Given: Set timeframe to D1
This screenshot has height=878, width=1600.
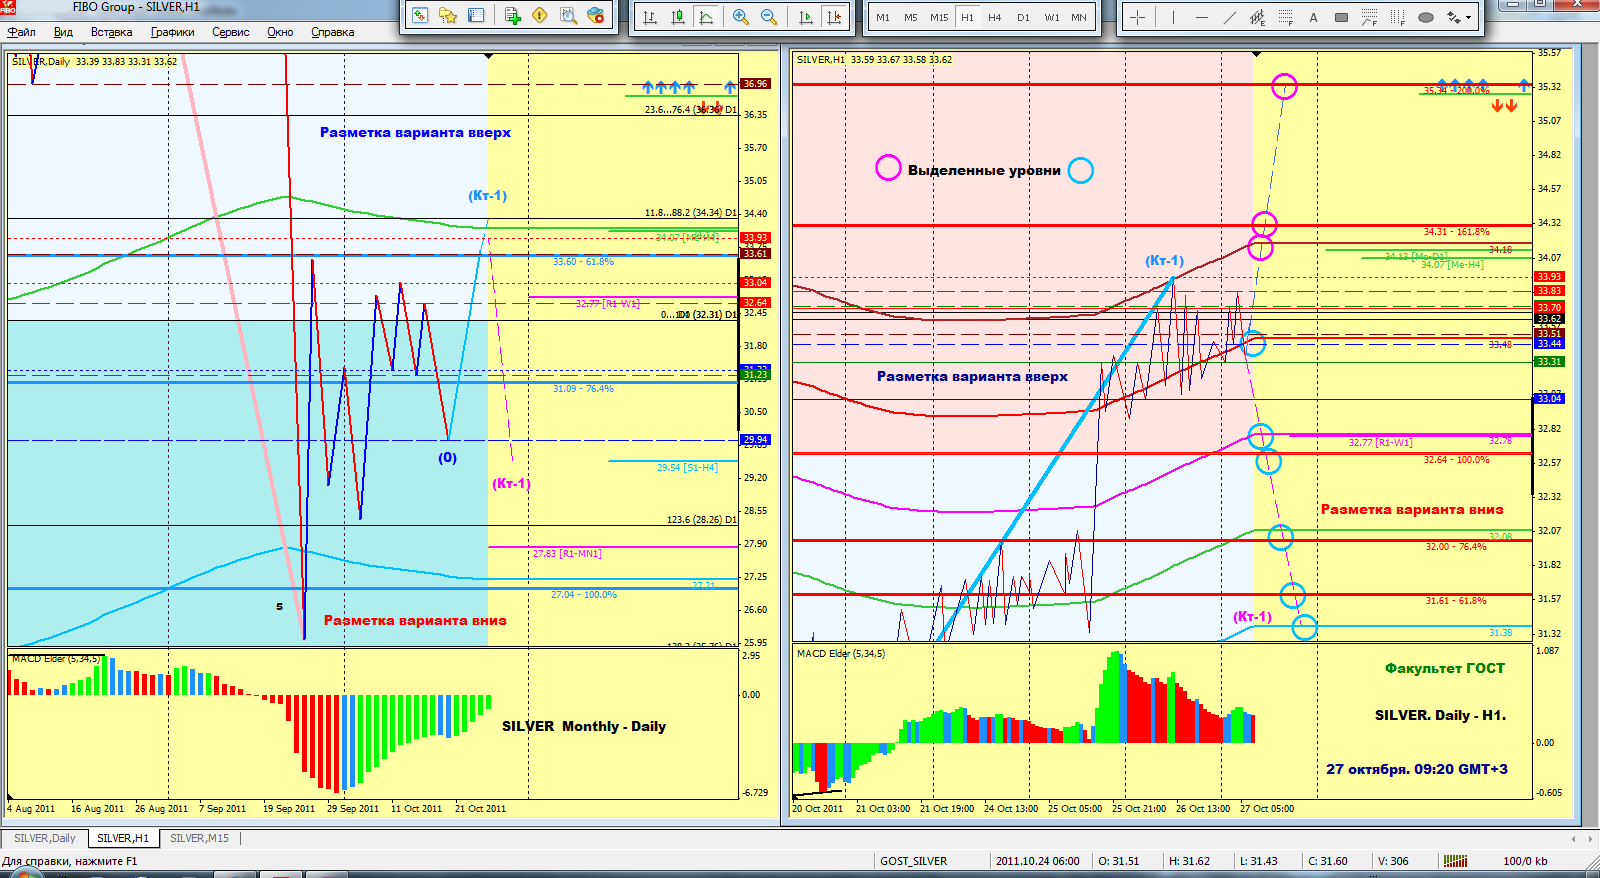Looking at the screenshot, I should click(1023, 17).
